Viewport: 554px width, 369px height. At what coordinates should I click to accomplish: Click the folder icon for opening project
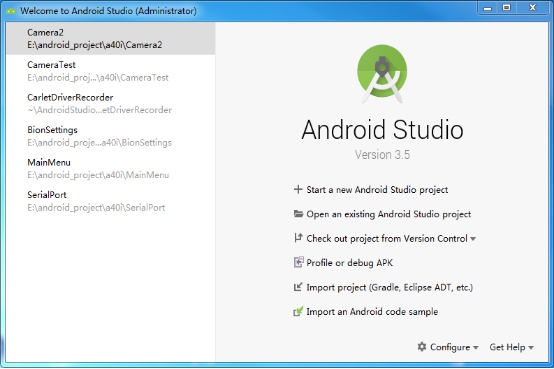[x=298, y=214]
